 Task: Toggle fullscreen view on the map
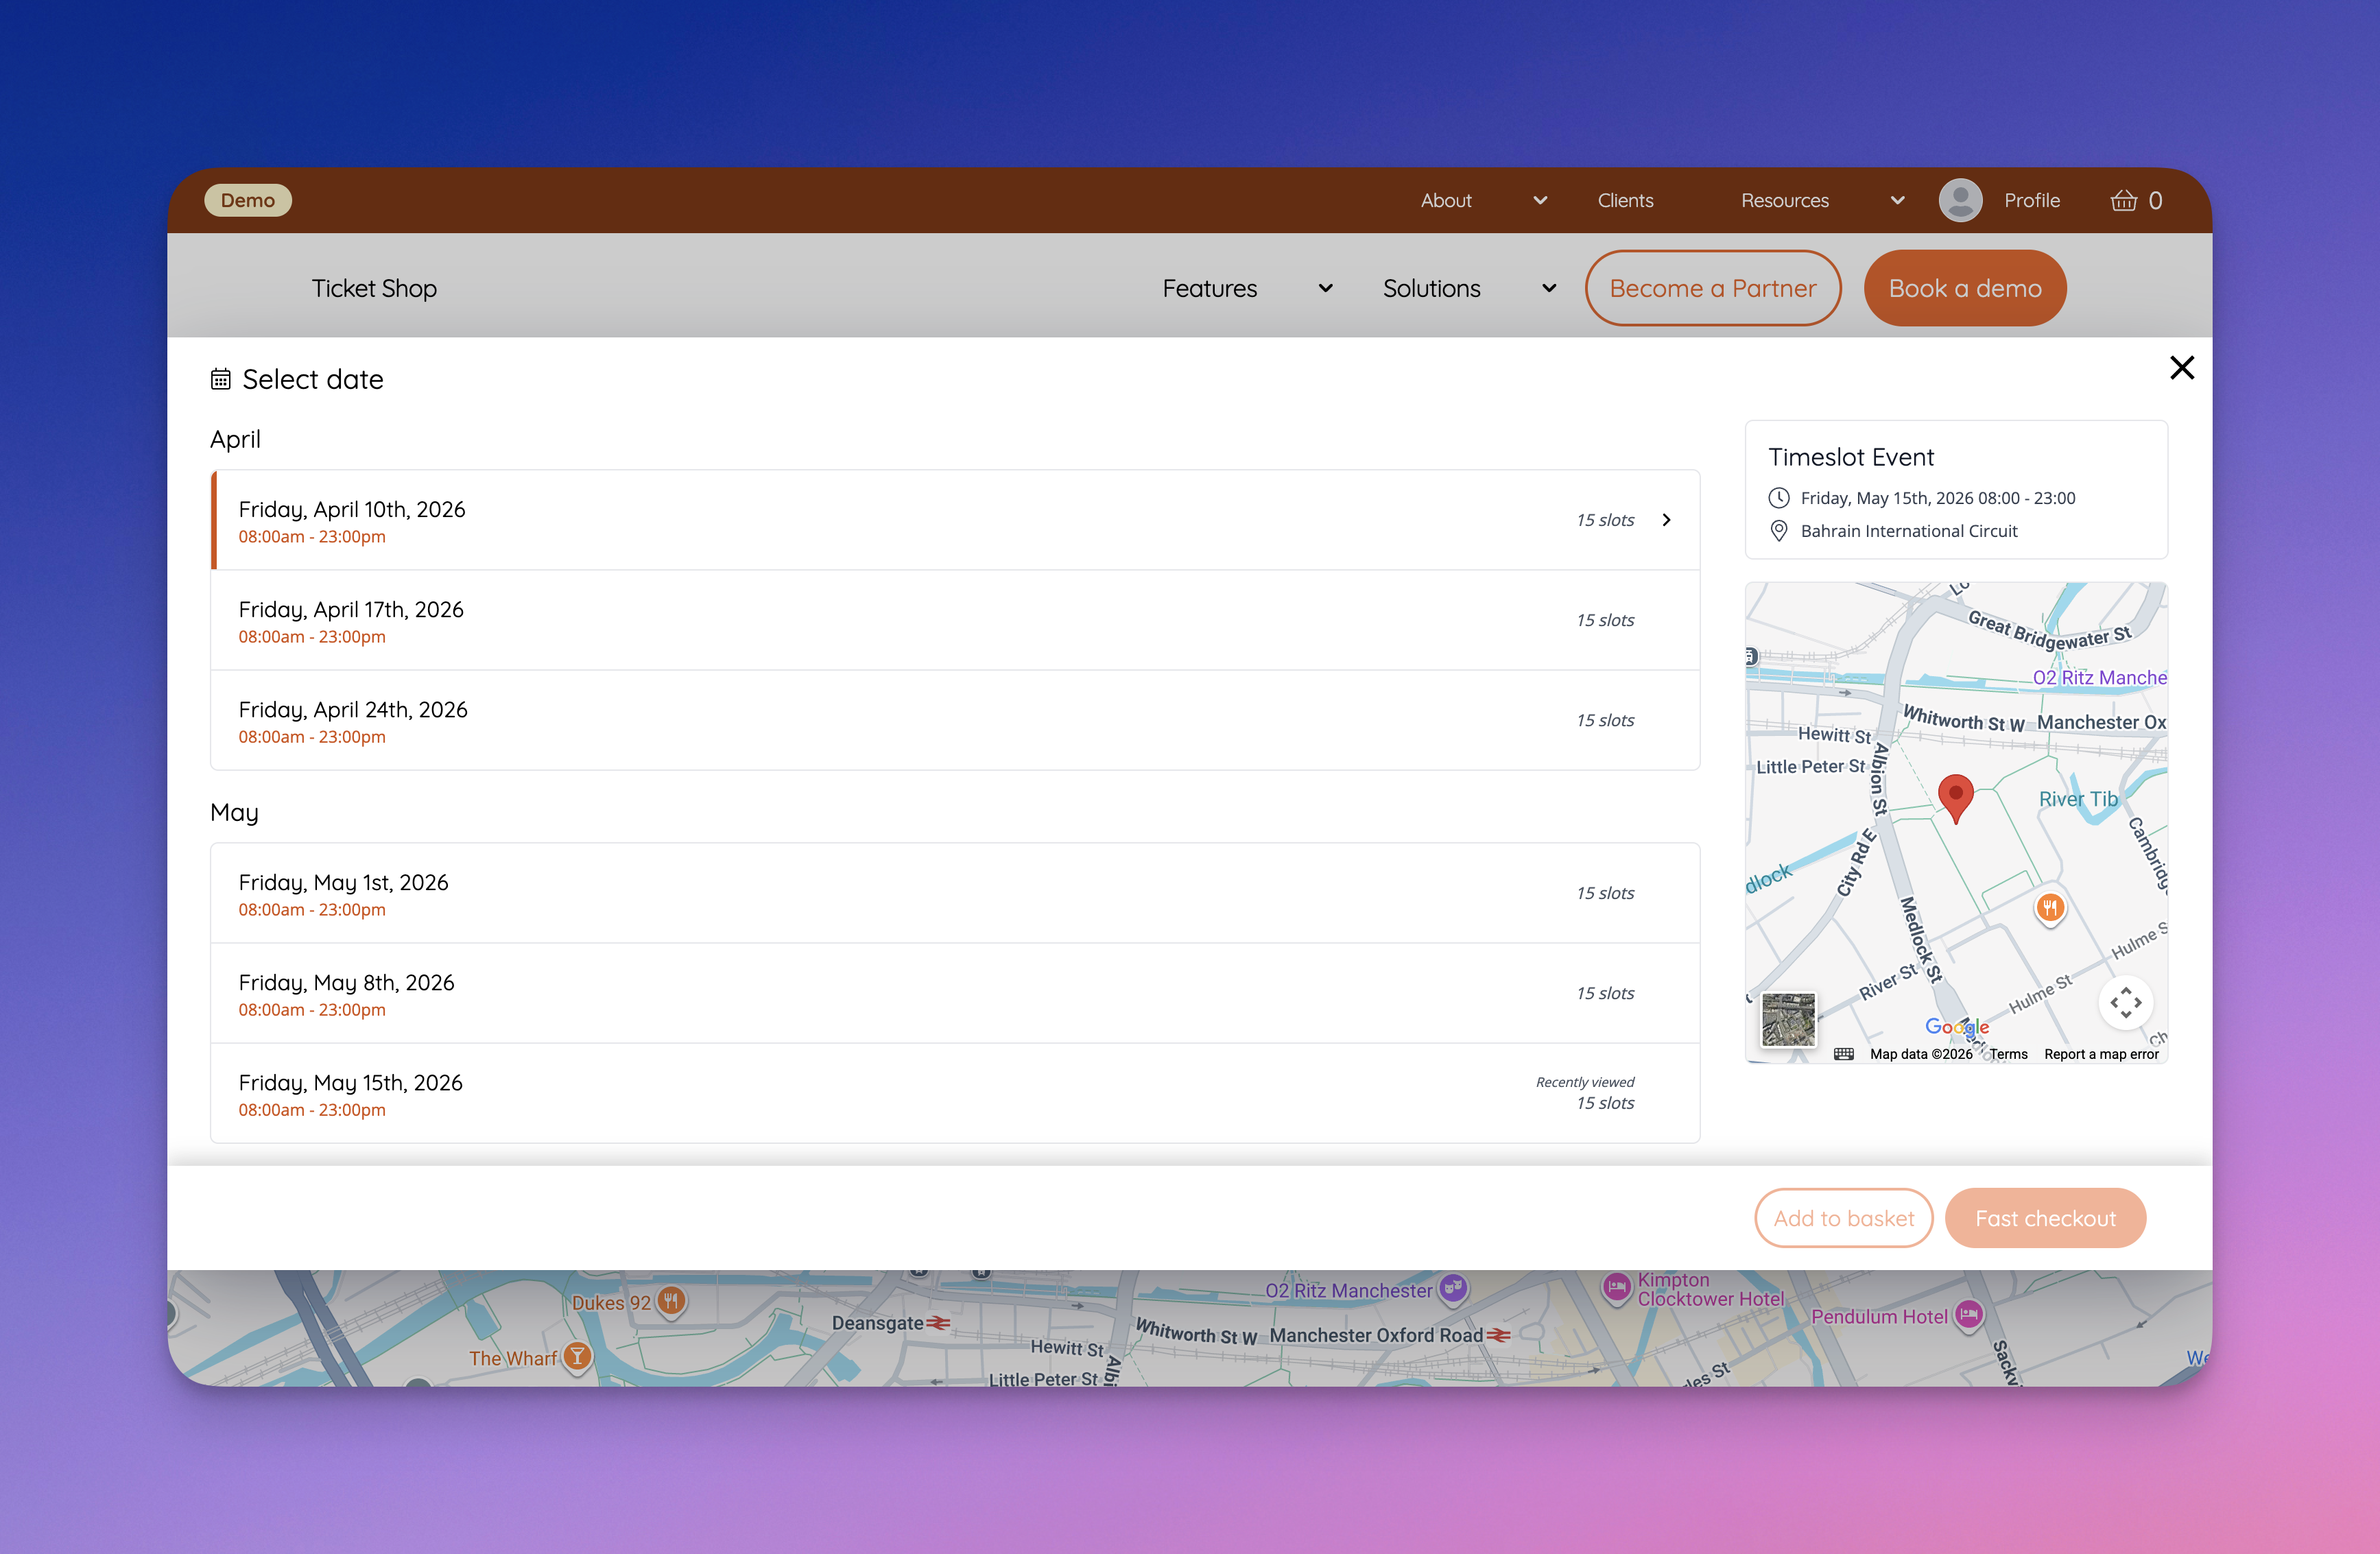[2125, 1002]
